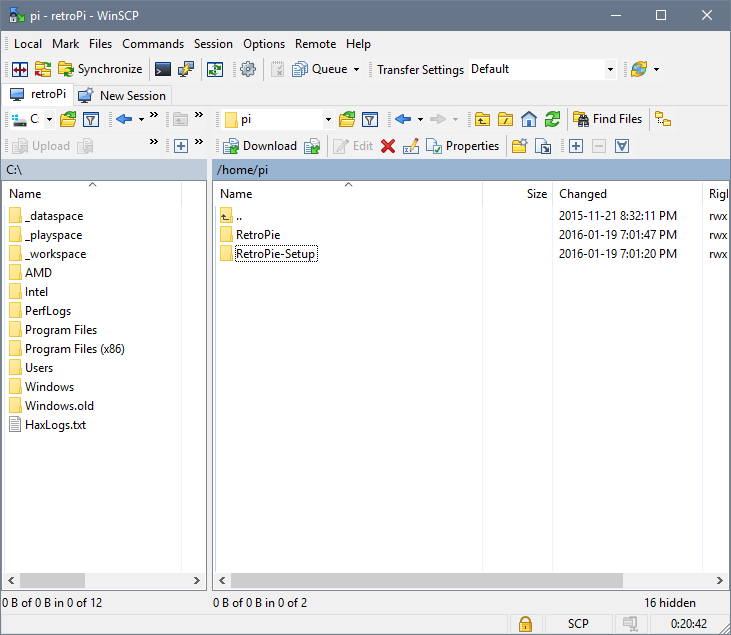The width and height of the screenshot is (731, 635).
Task: Click the Create Directory icon
Action: click(520, 146)
